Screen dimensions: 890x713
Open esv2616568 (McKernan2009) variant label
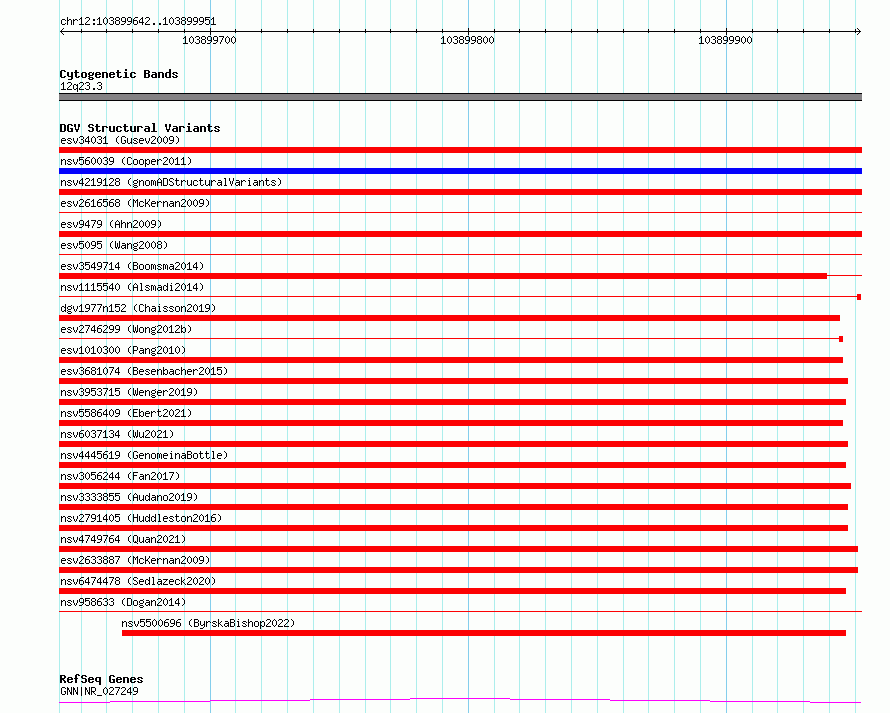point(135,203)
